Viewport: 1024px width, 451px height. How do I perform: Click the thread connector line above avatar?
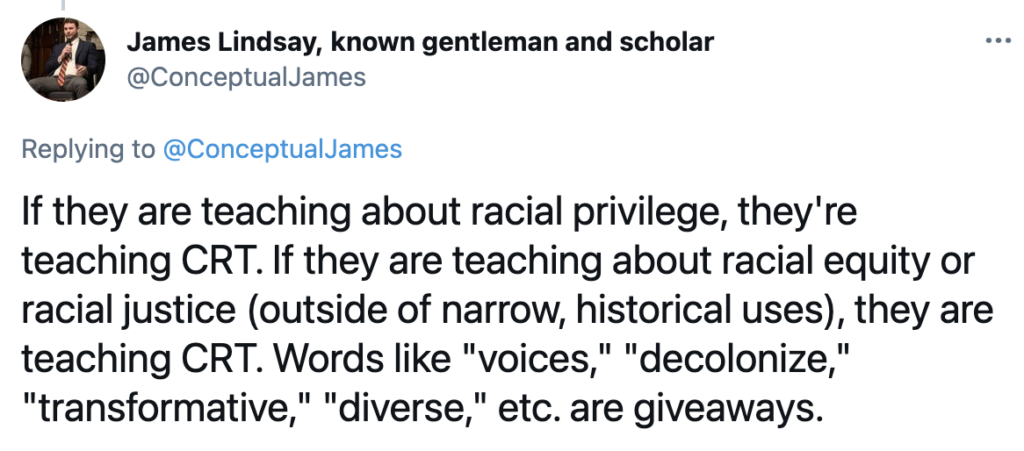point(63,5)
